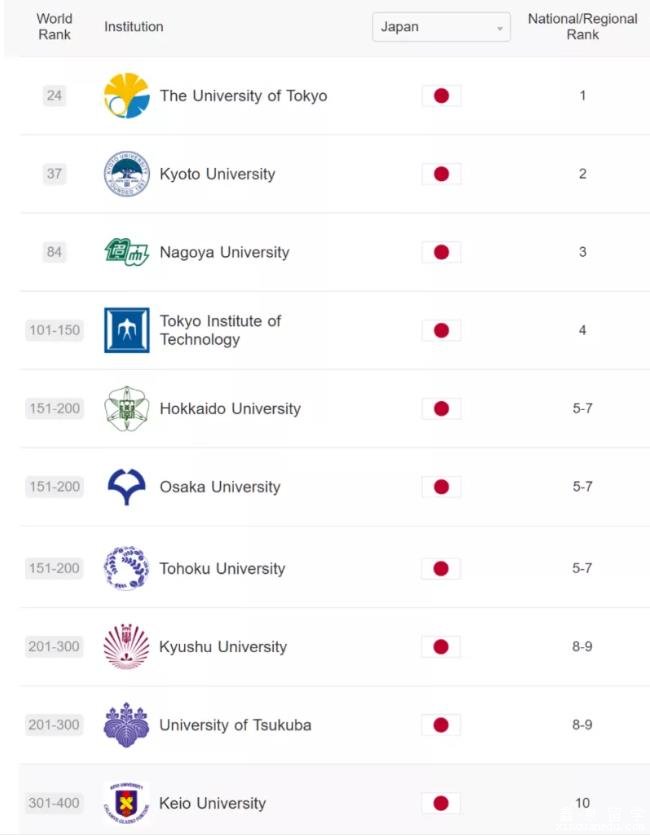Click the Hokkaido University emblem
This screenshot has height=836, width=650.
point(126,408)
